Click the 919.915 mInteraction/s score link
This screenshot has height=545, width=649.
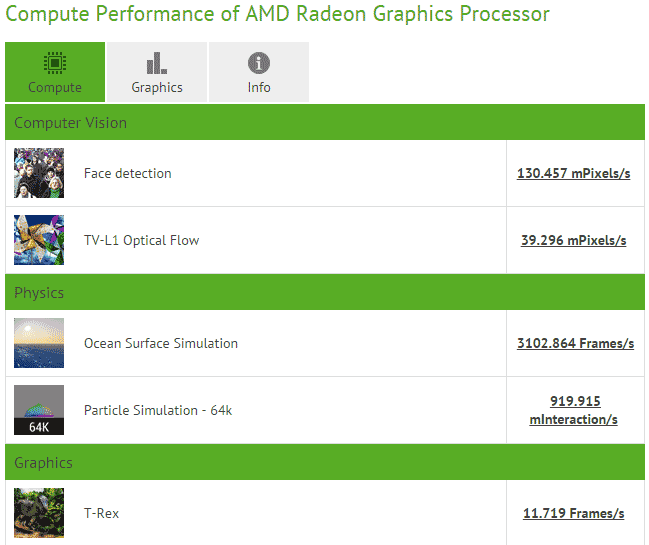(574, 410)
